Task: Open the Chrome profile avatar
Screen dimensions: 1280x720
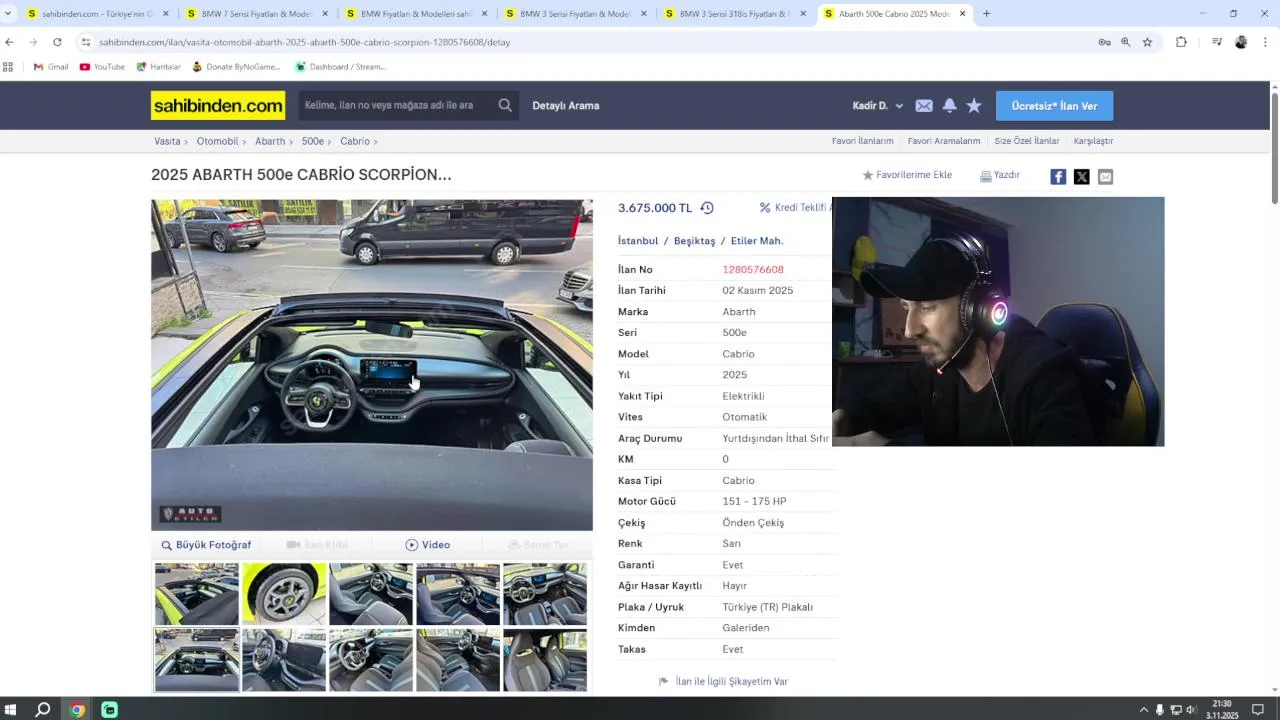Action: pyautogui.click(x=1241, y=42)
